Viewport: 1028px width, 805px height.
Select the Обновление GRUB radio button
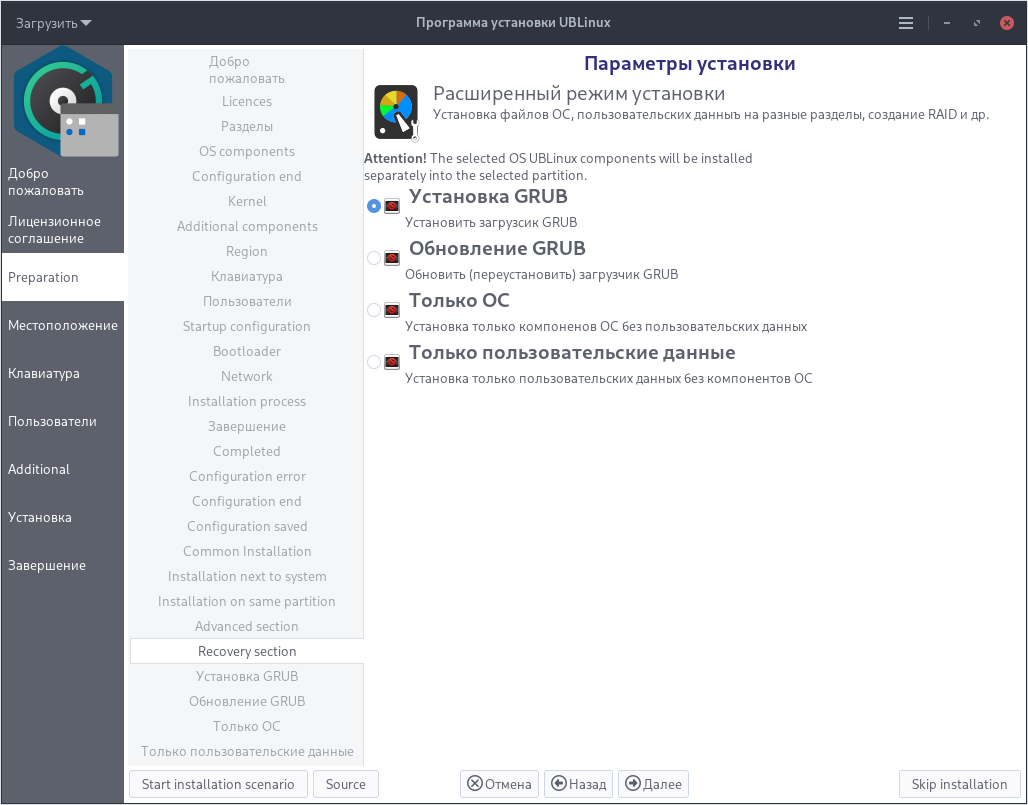tap(374, 258)
